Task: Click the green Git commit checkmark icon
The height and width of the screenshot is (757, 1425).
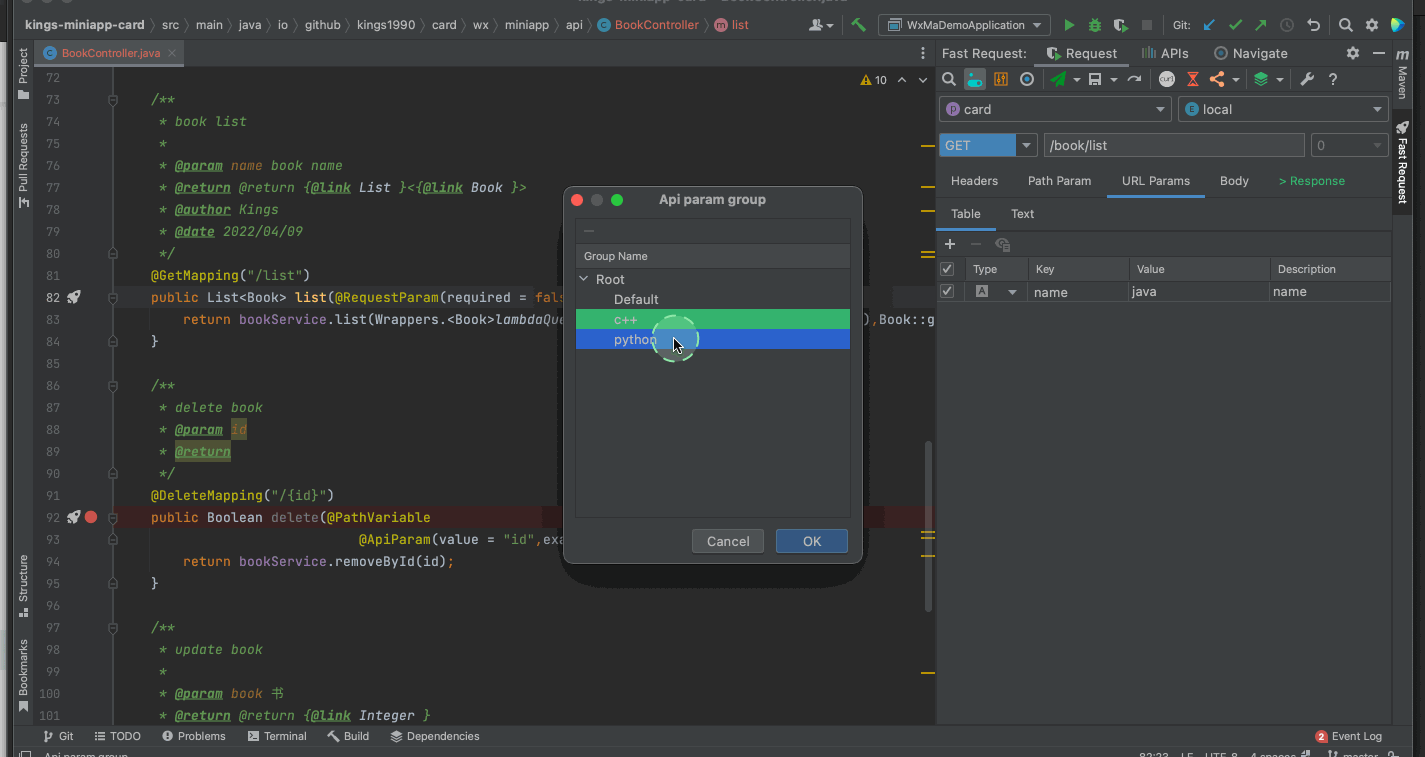Action: click(x=1235, y=25)
